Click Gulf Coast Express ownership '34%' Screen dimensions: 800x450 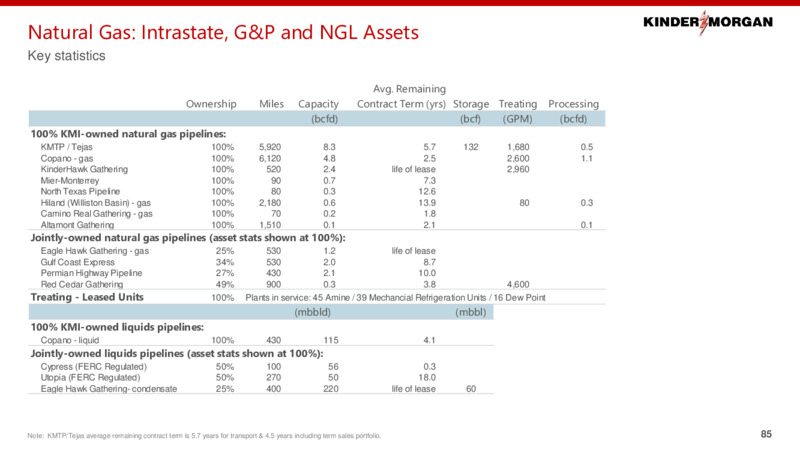coord(224,262)
